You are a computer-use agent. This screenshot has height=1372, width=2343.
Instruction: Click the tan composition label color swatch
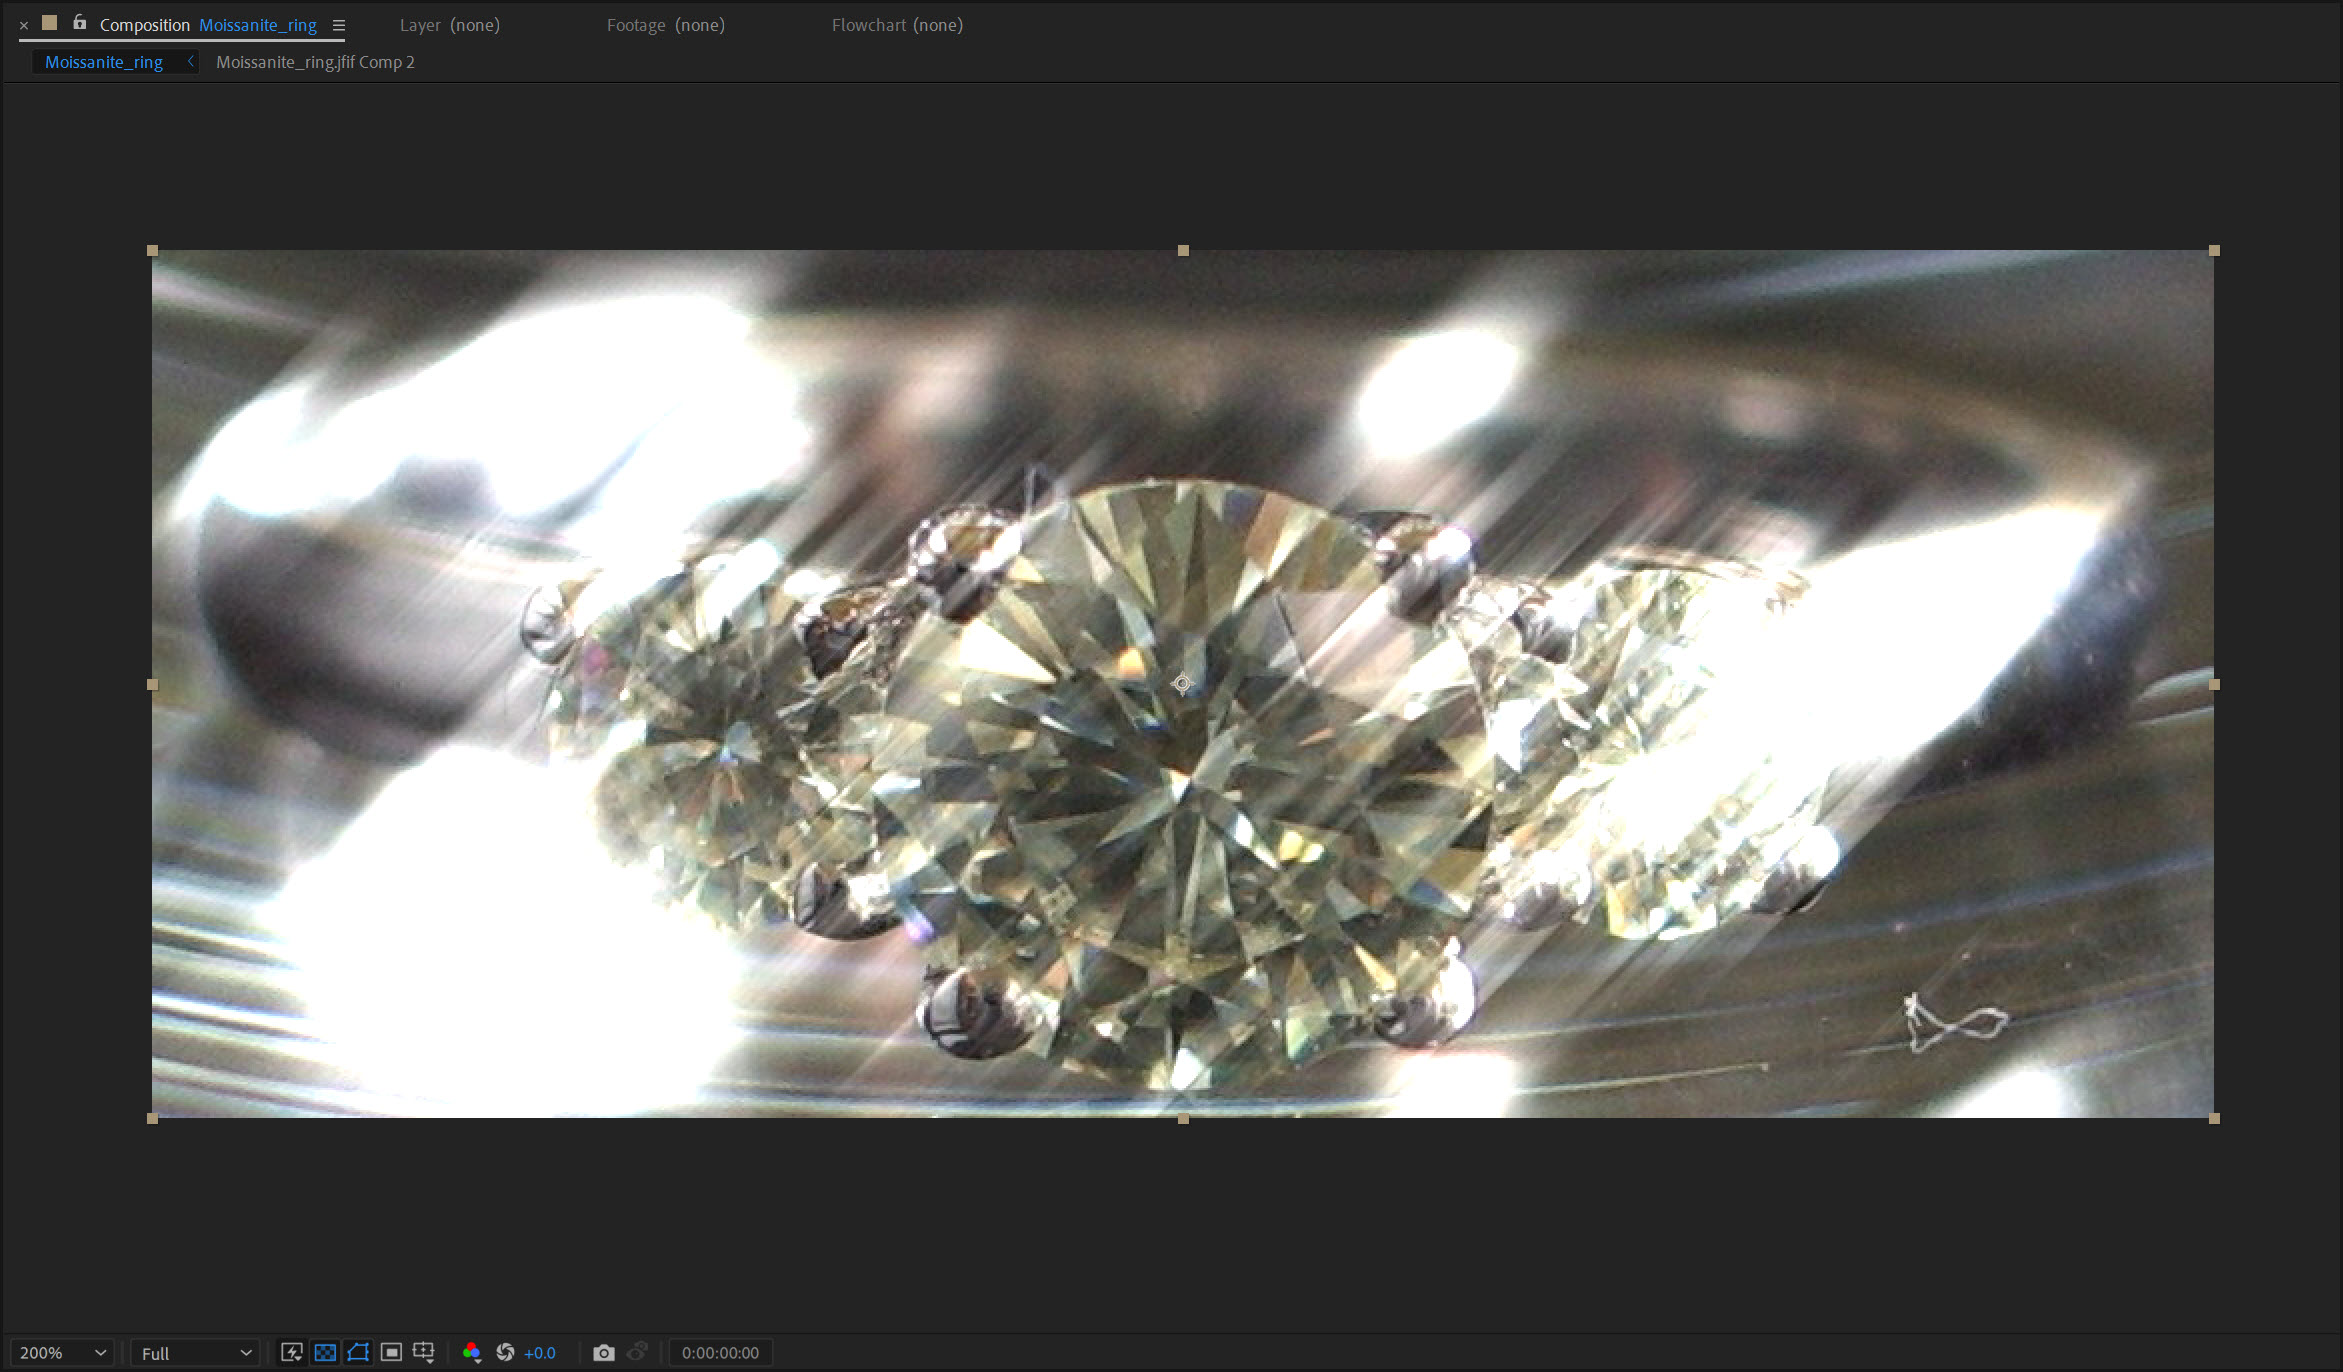coord(49,23)
